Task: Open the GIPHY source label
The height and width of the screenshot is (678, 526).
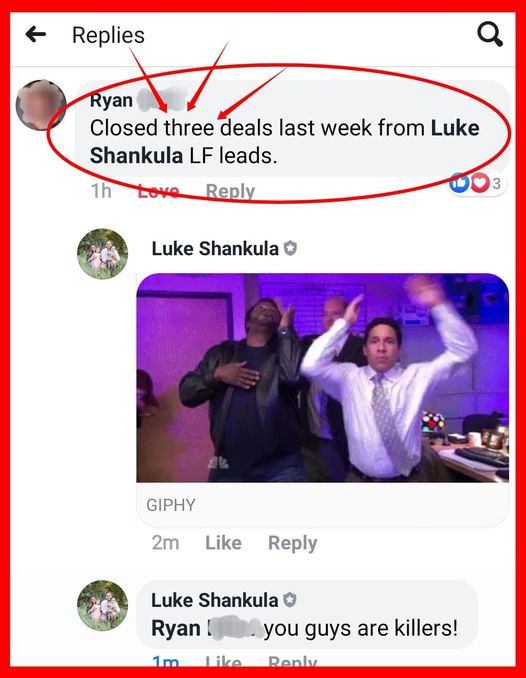Action: [x=171, y=505]
